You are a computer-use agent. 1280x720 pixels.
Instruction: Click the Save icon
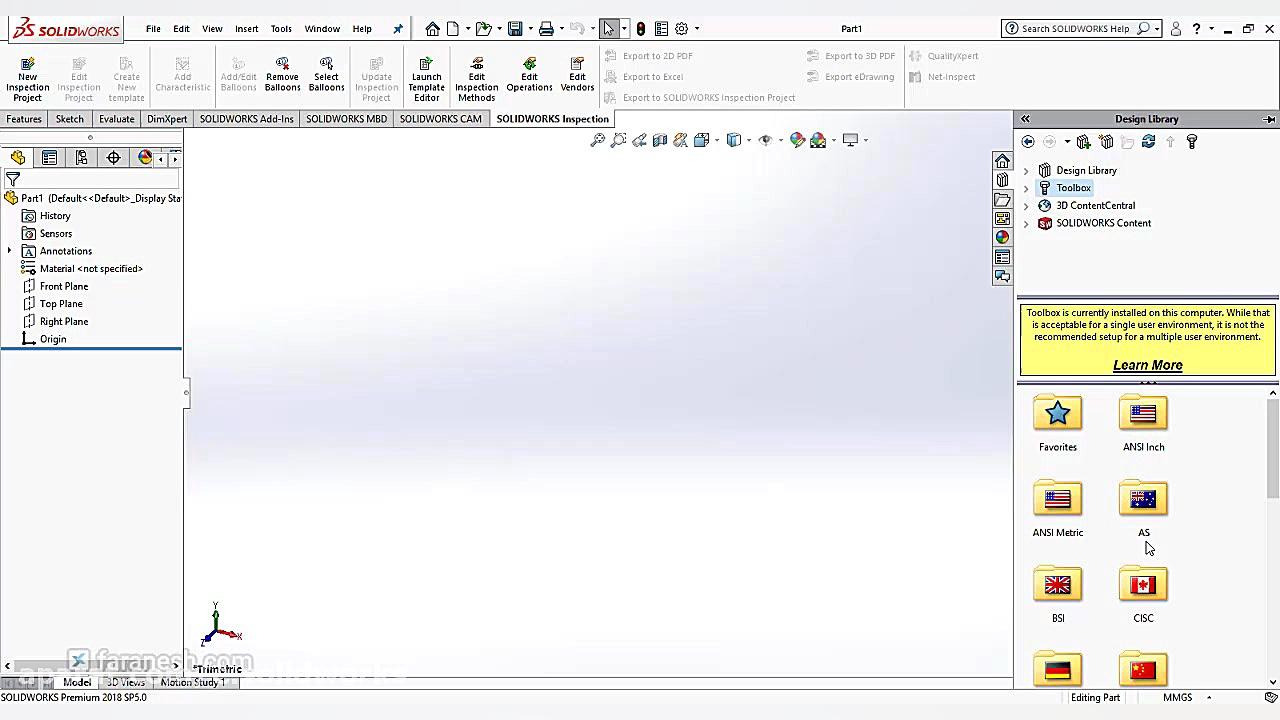pyautogui.click(x=515, y=29)
